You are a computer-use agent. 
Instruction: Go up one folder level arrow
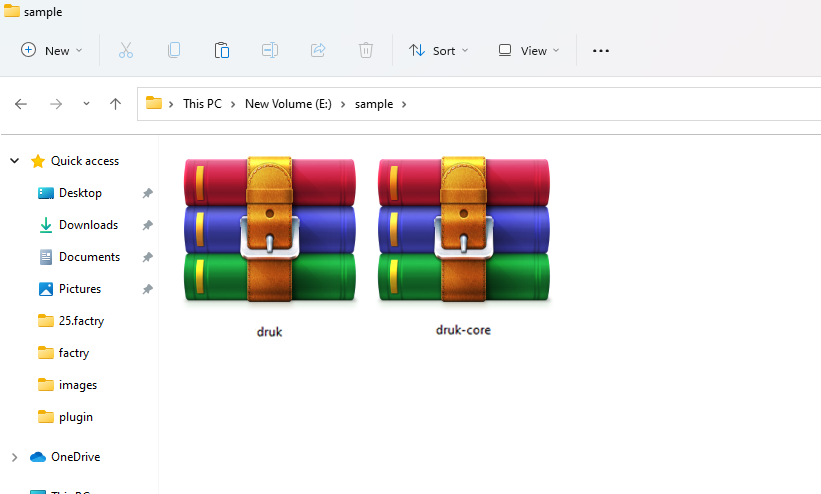click(115, 104)
